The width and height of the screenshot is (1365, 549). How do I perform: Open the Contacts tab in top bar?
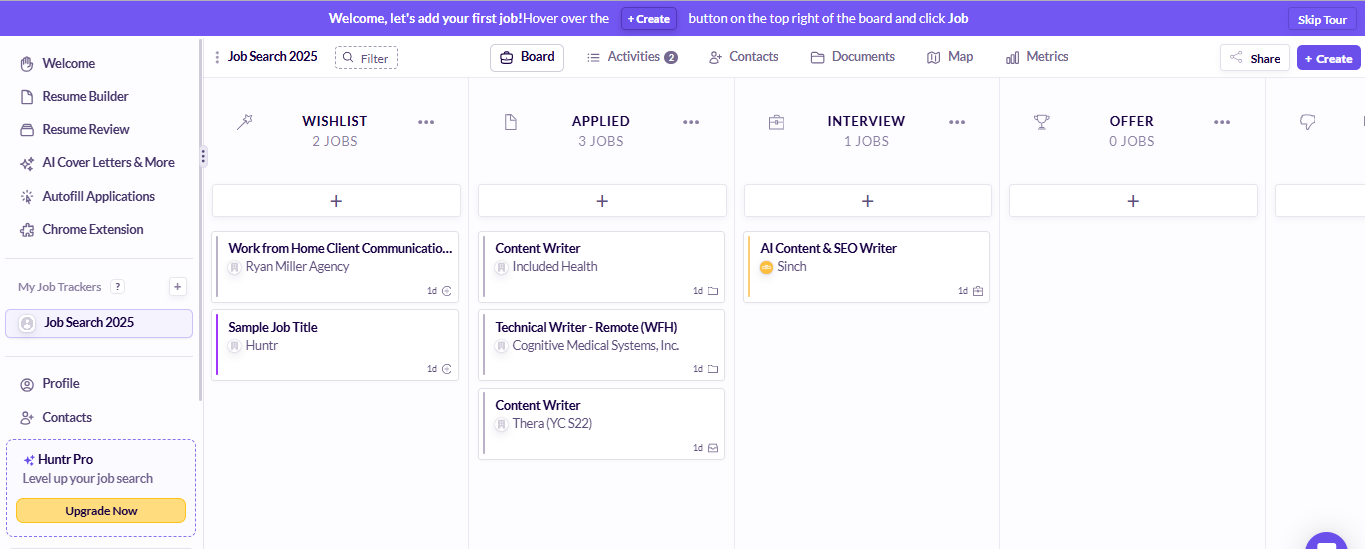click(743, 57)
